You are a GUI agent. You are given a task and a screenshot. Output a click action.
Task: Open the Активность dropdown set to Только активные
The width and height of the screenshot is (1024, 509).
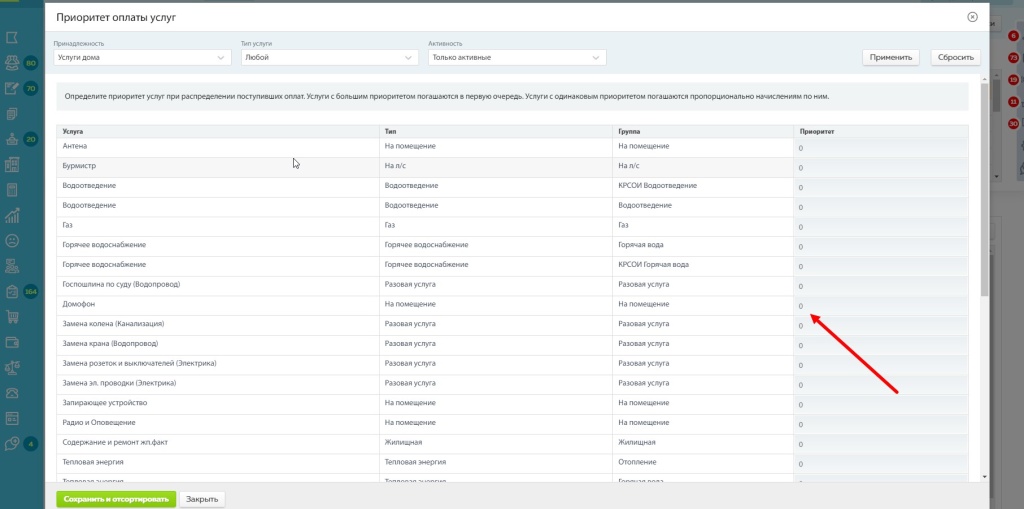[x=517, y=57]
